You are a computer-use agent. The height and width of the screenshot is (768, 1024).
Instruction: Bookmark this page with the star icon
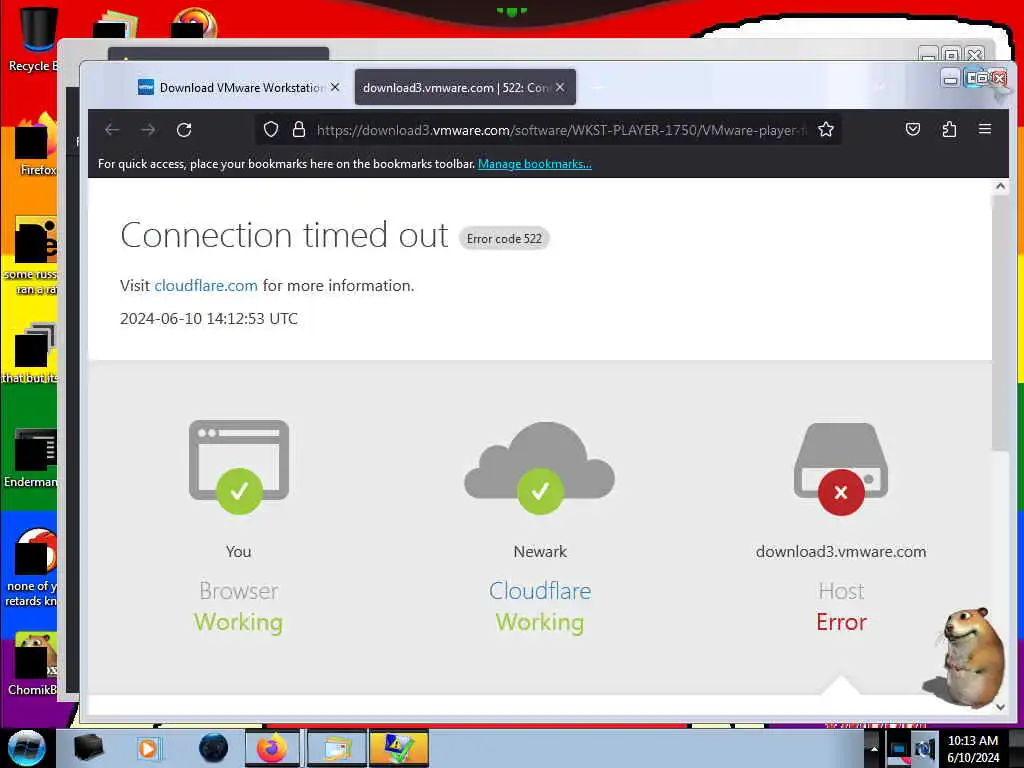point(826,129)
